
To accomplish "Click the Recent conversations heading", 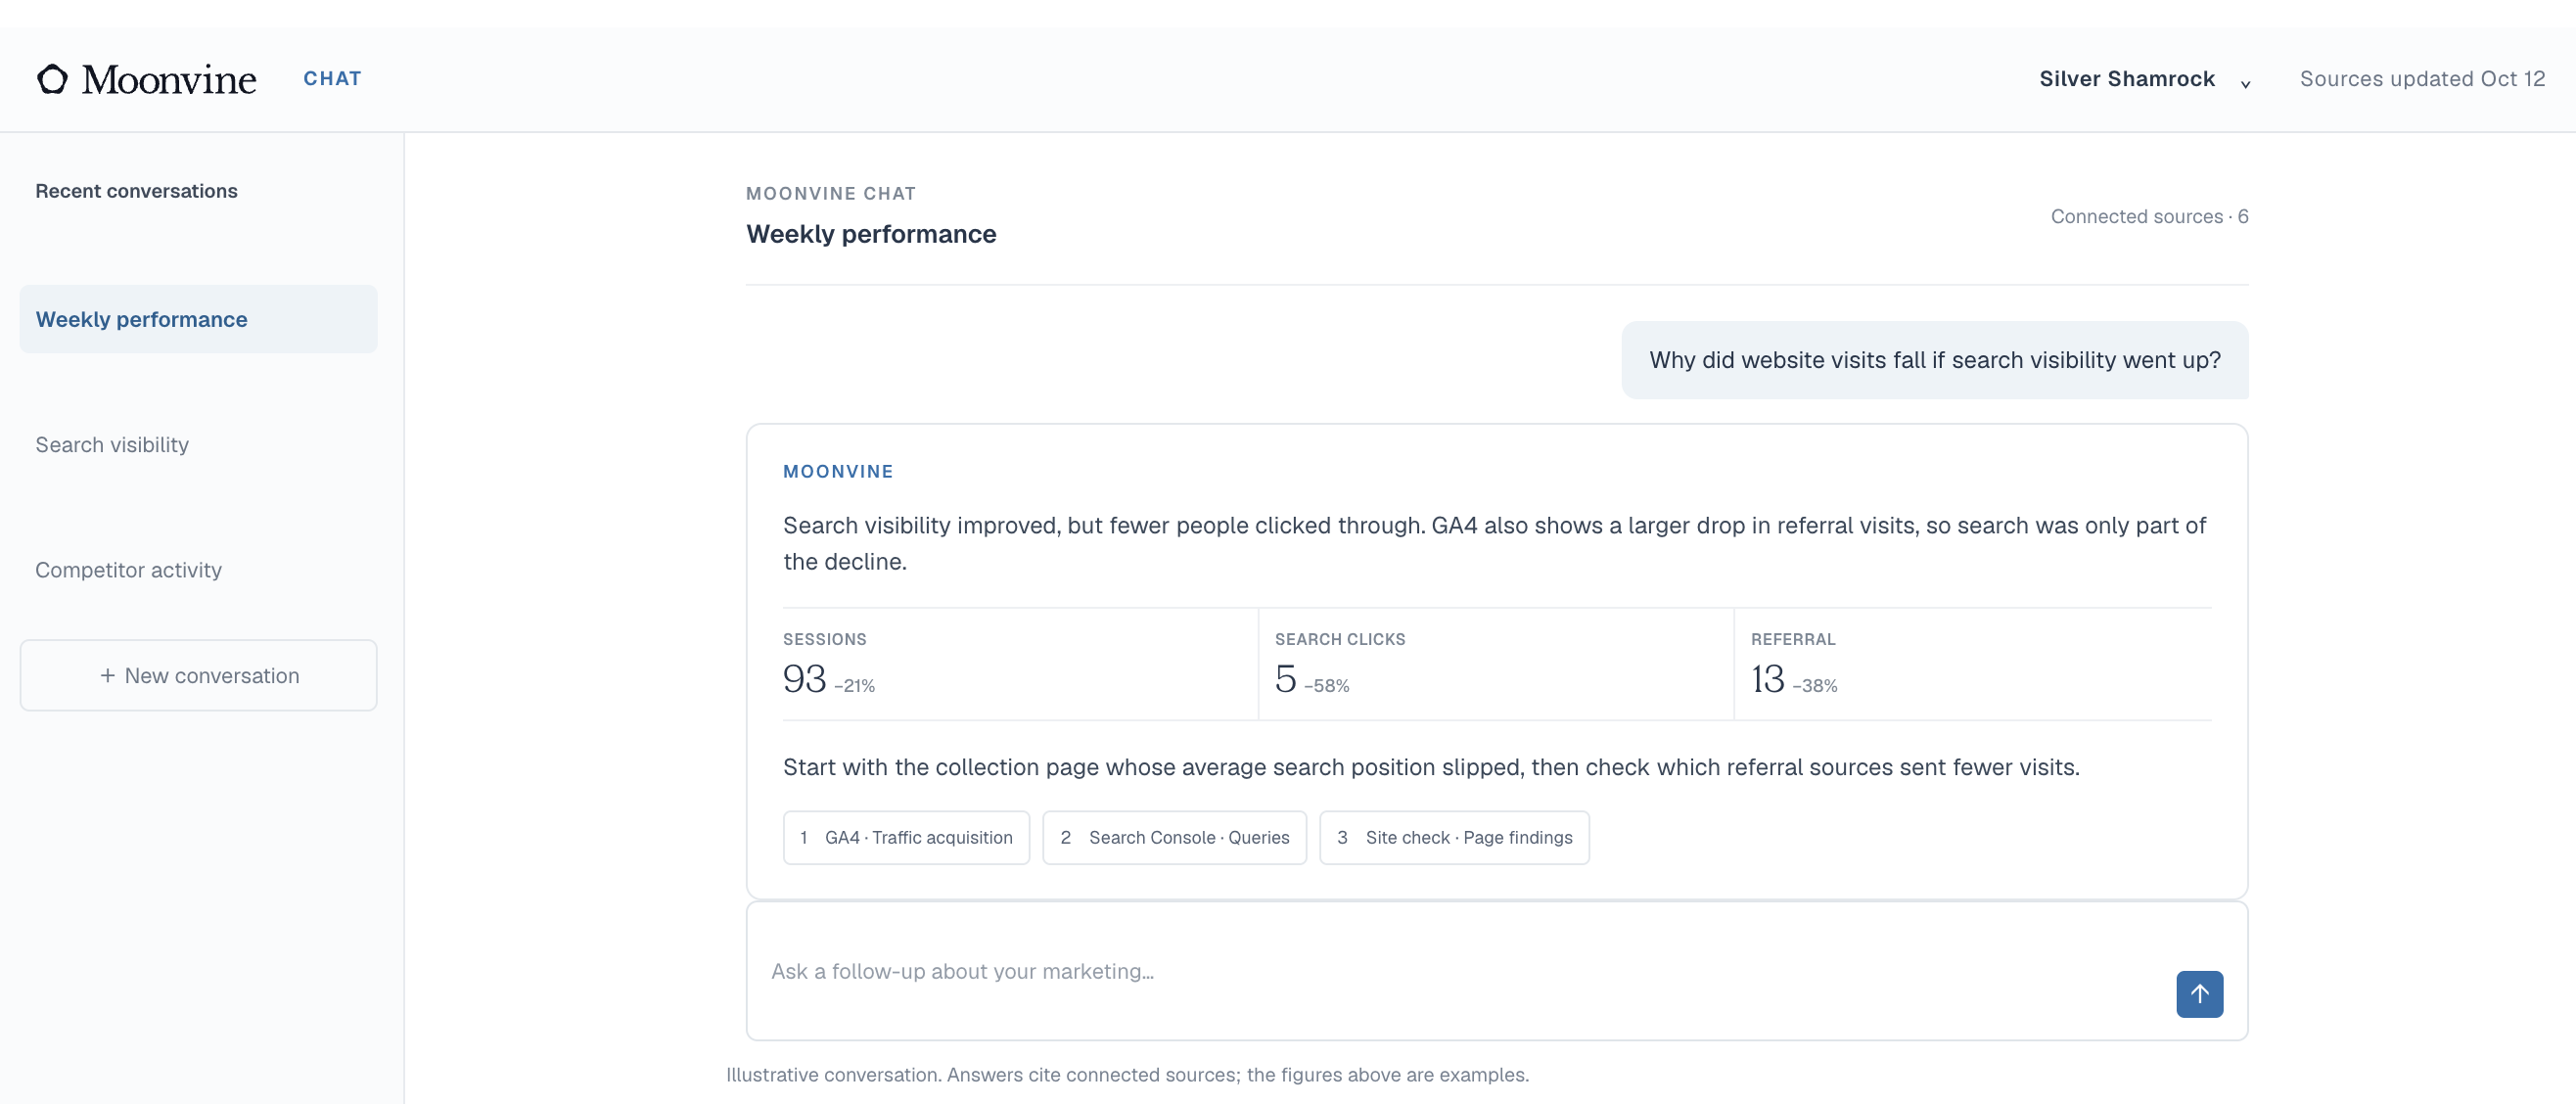I will point(136,191).
